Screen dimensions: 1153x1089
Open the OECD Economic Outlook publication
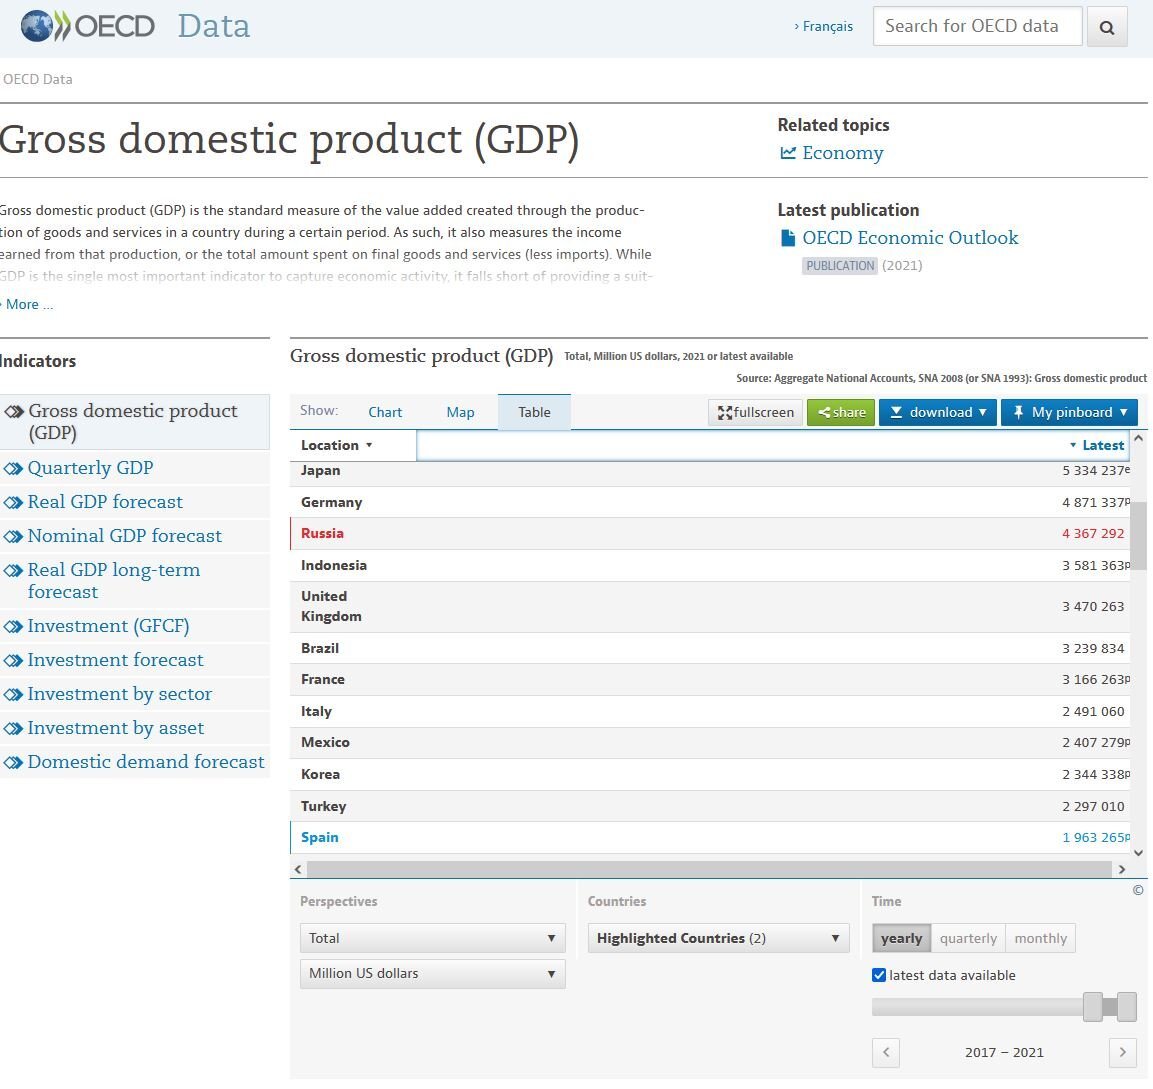[910, 238]
